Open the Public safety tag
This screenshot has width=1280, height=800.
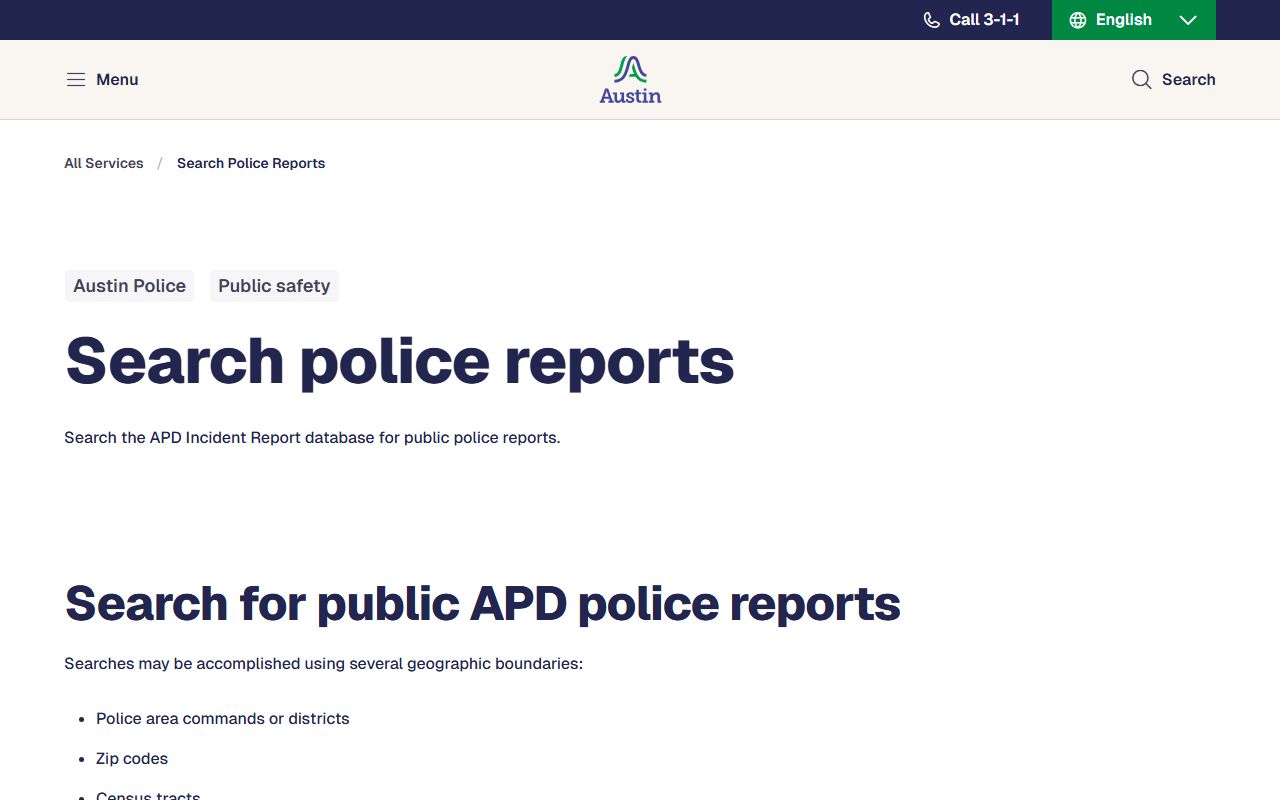pos(274,286)
